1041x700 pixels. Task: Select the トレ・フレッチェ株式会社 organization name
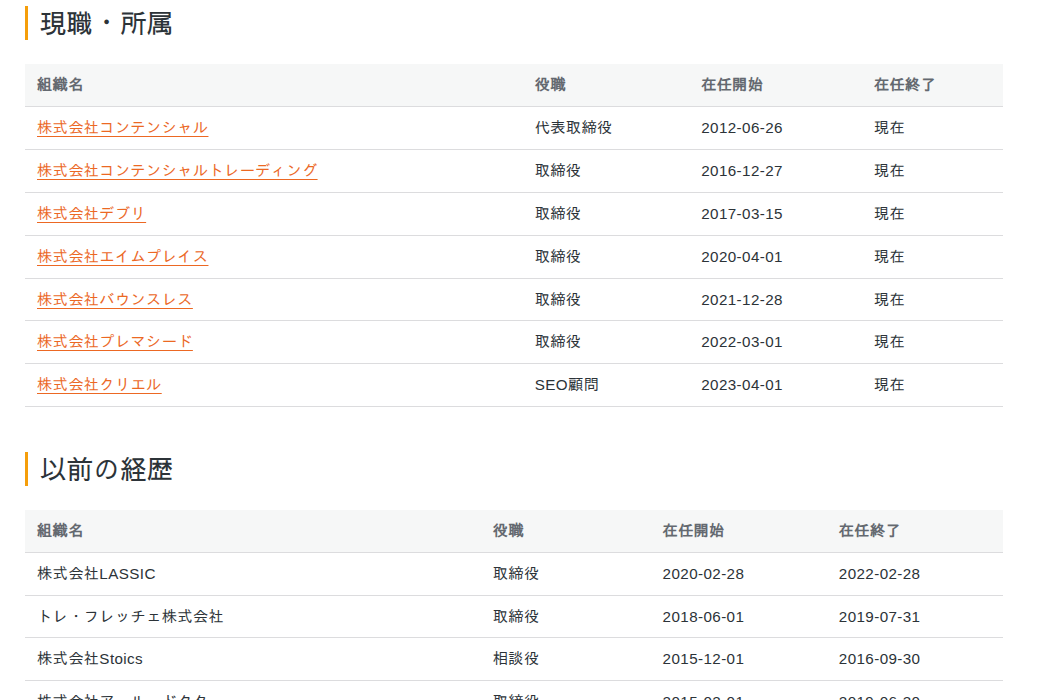coord(130,616)
